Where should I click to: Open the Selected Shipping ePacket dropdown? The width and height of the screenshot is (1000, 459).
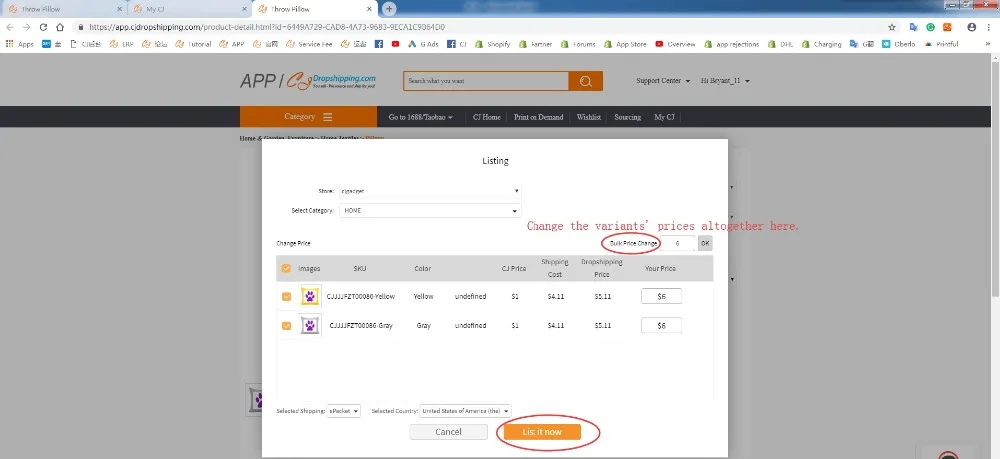pyautogui.click(x=344, y=411)
